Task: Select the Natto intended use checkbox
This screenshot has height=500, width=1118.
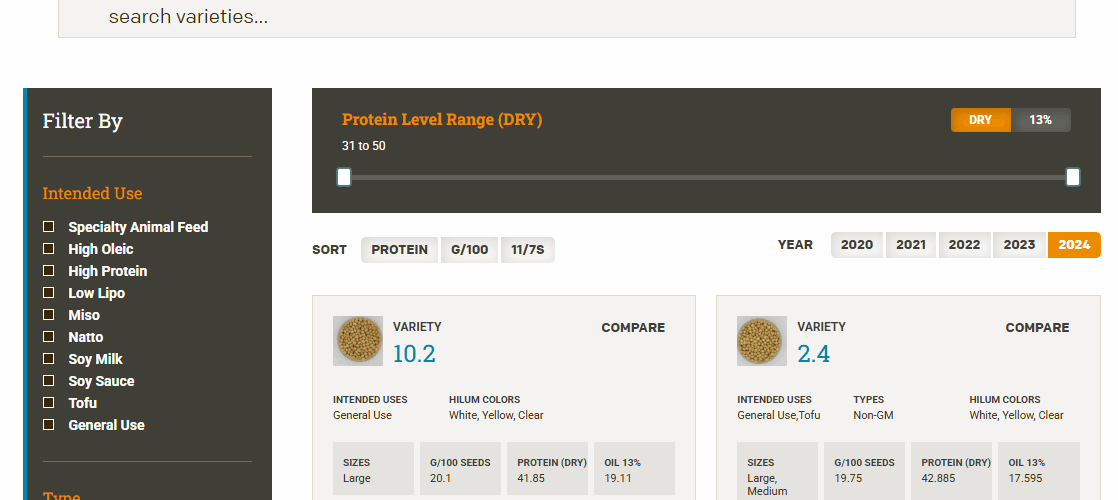Action: [x=48, y=337]
